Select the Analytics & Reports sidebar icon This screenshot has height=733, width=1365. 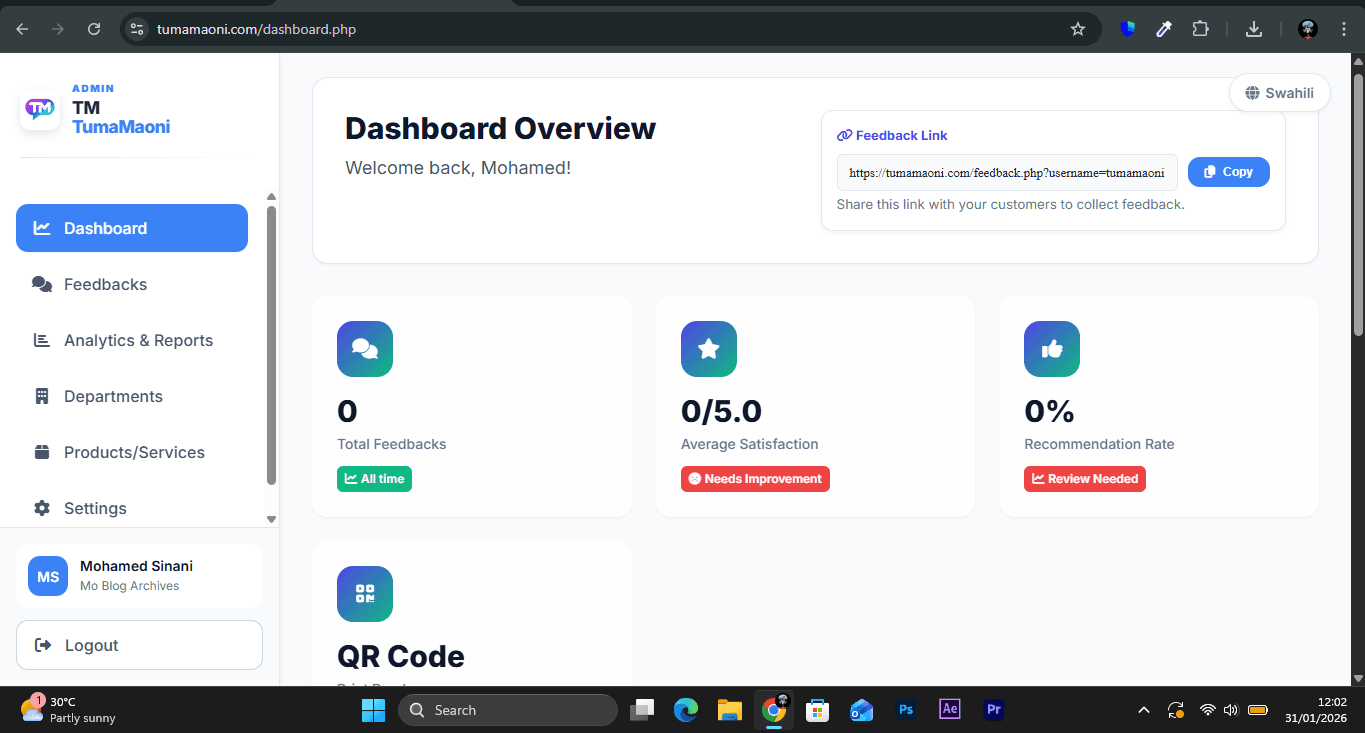pos(41,340)
